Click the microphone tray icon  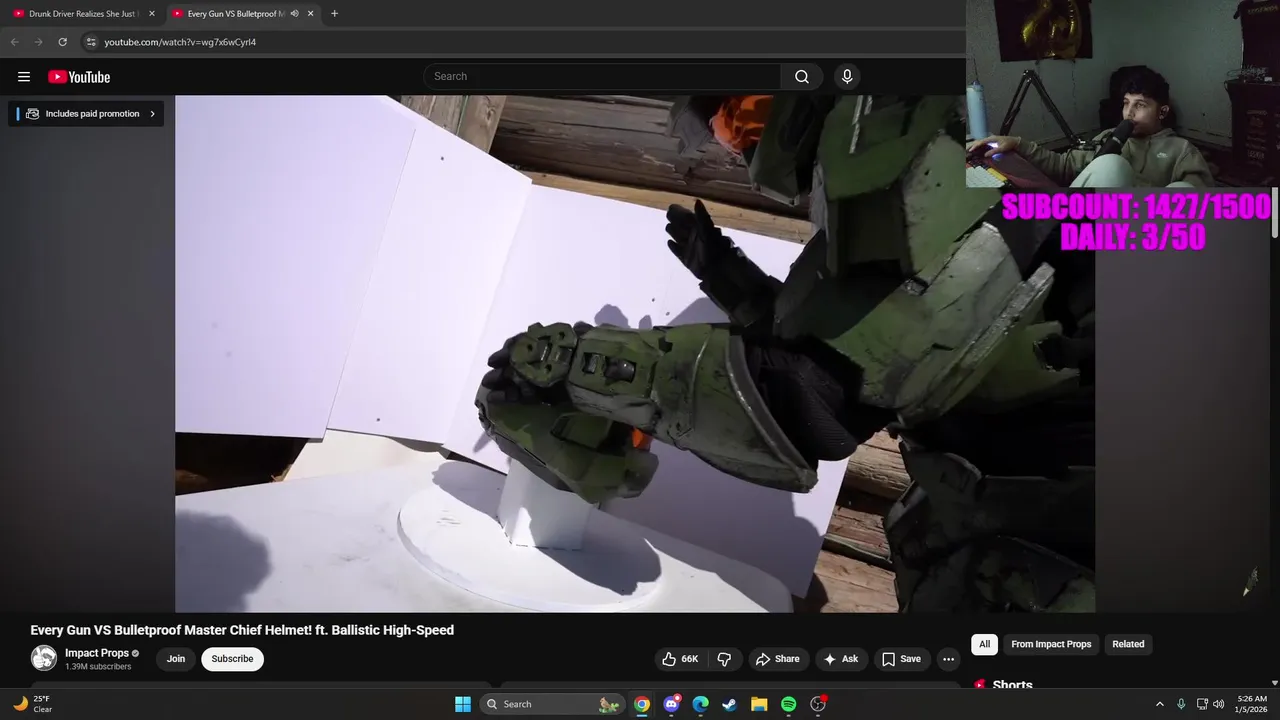[x=1181, y=704]
